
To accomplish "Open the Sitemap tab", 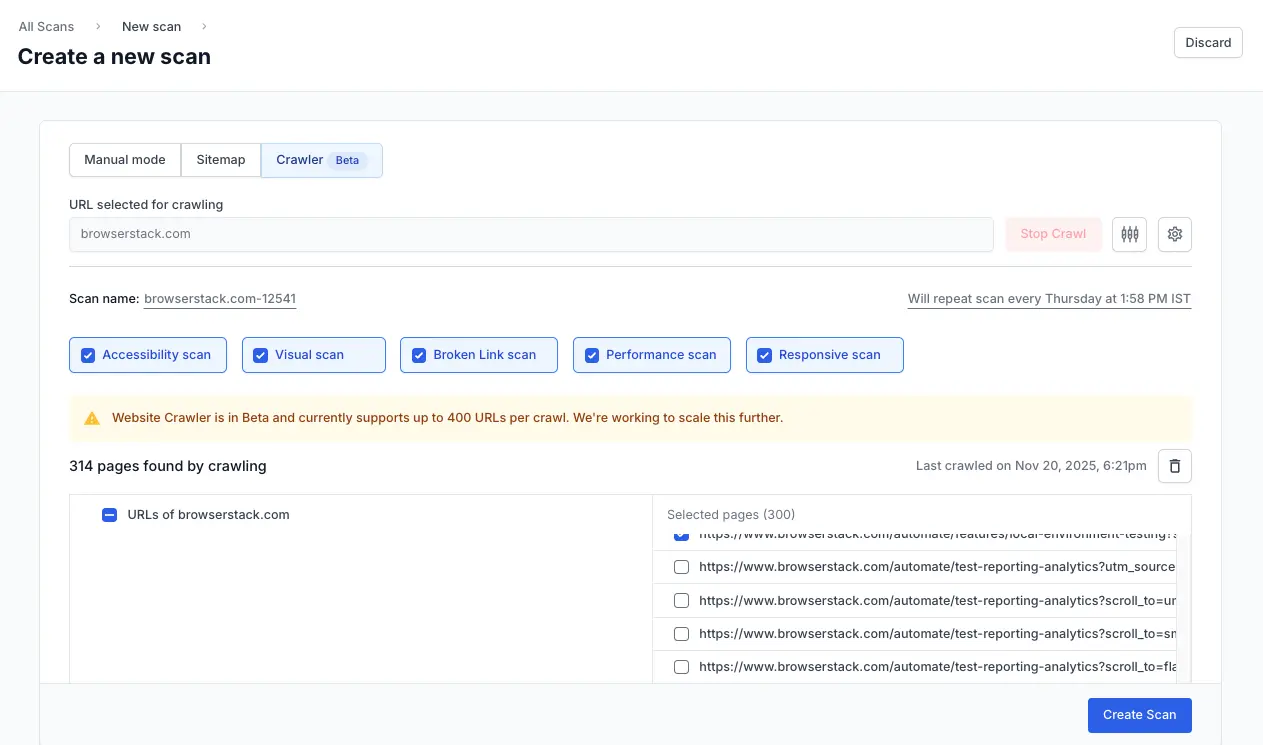I will point(220,159).
